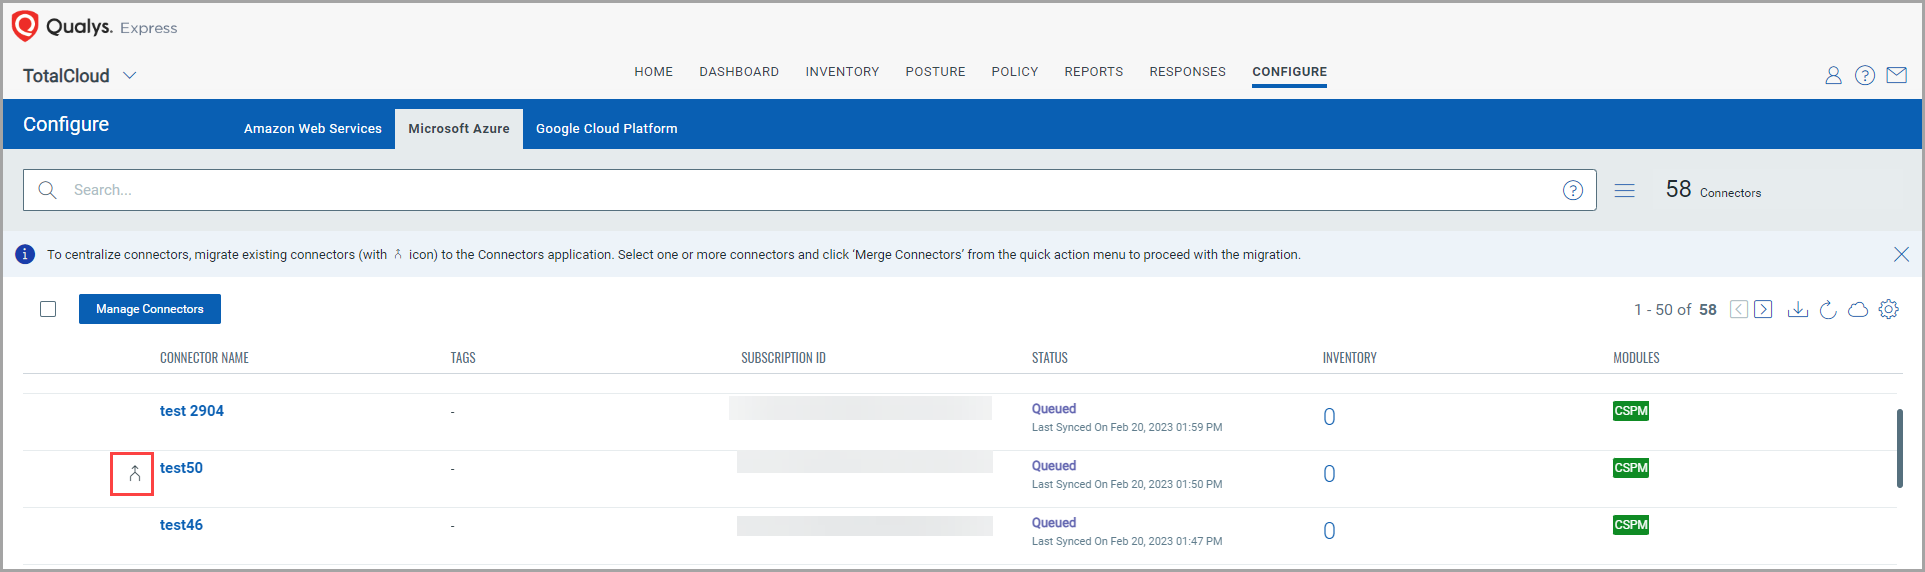Open the REPORTS menu
Viewport: 1925px width, 572px height.
pyautogui.click(x=1093, y=72)
